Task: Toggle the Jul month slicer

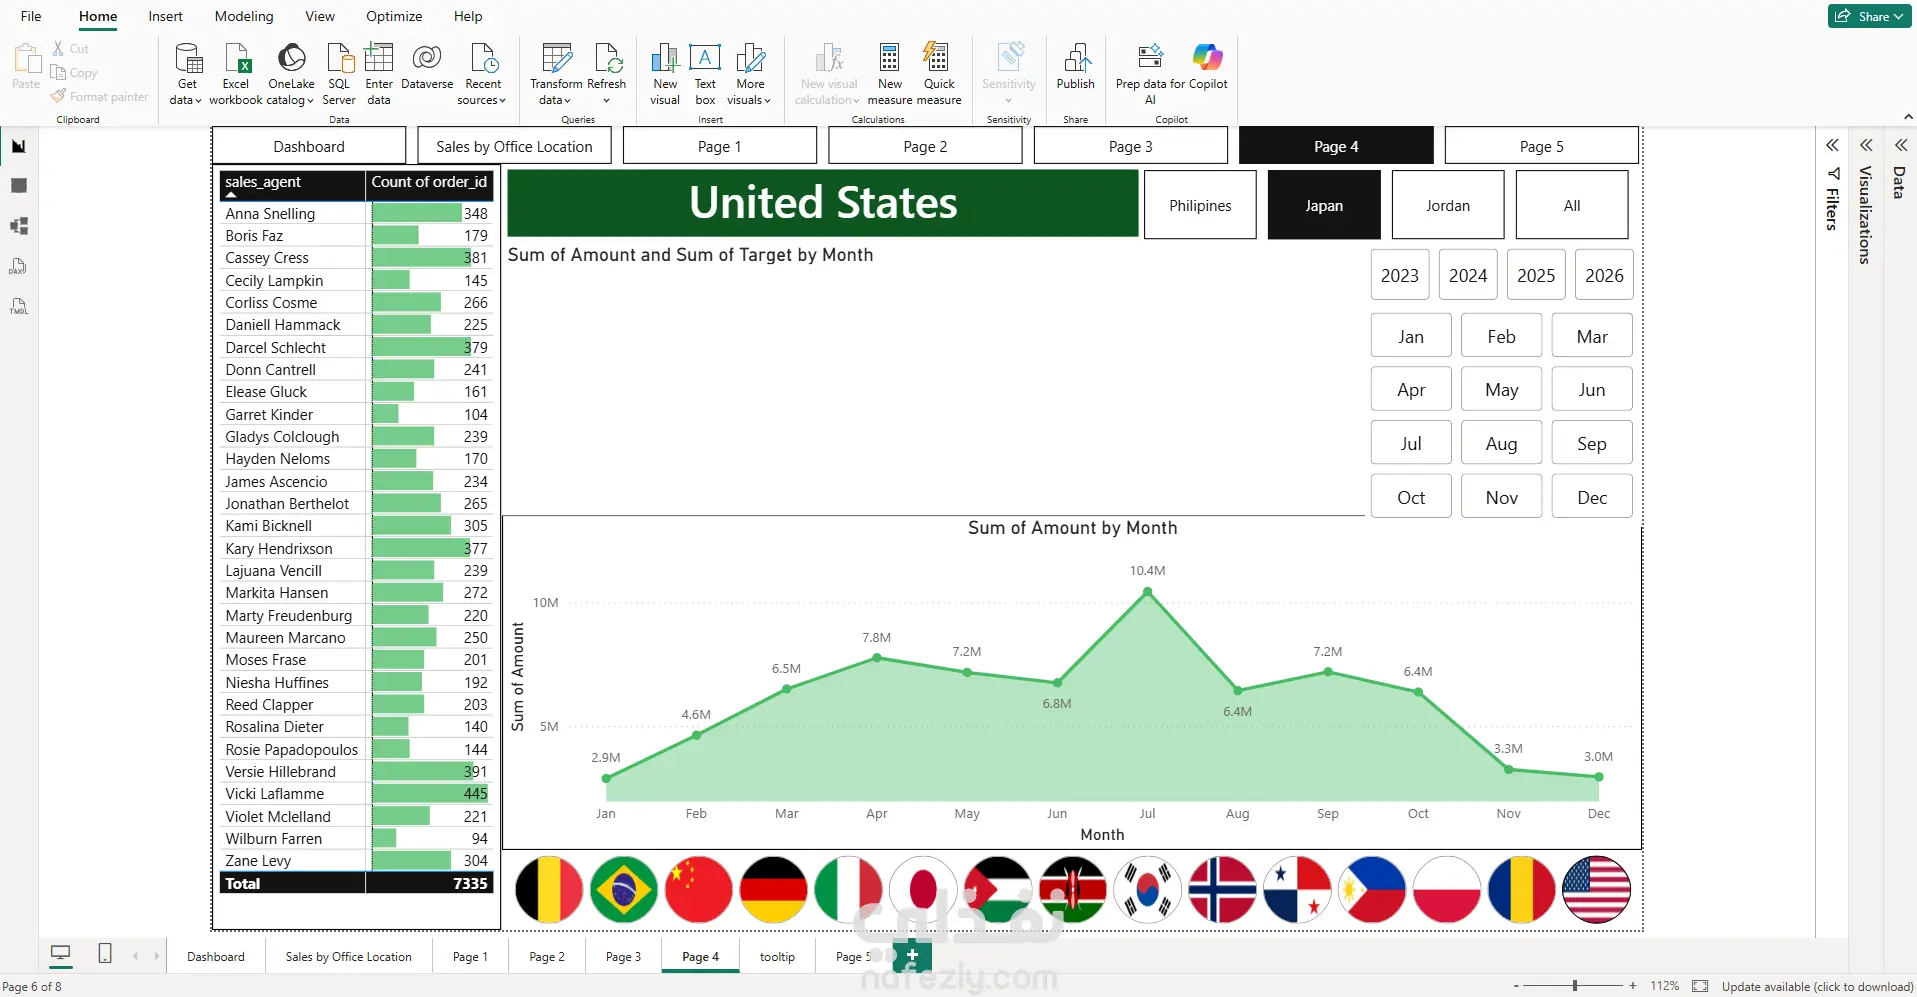Action: point(1411,443)
